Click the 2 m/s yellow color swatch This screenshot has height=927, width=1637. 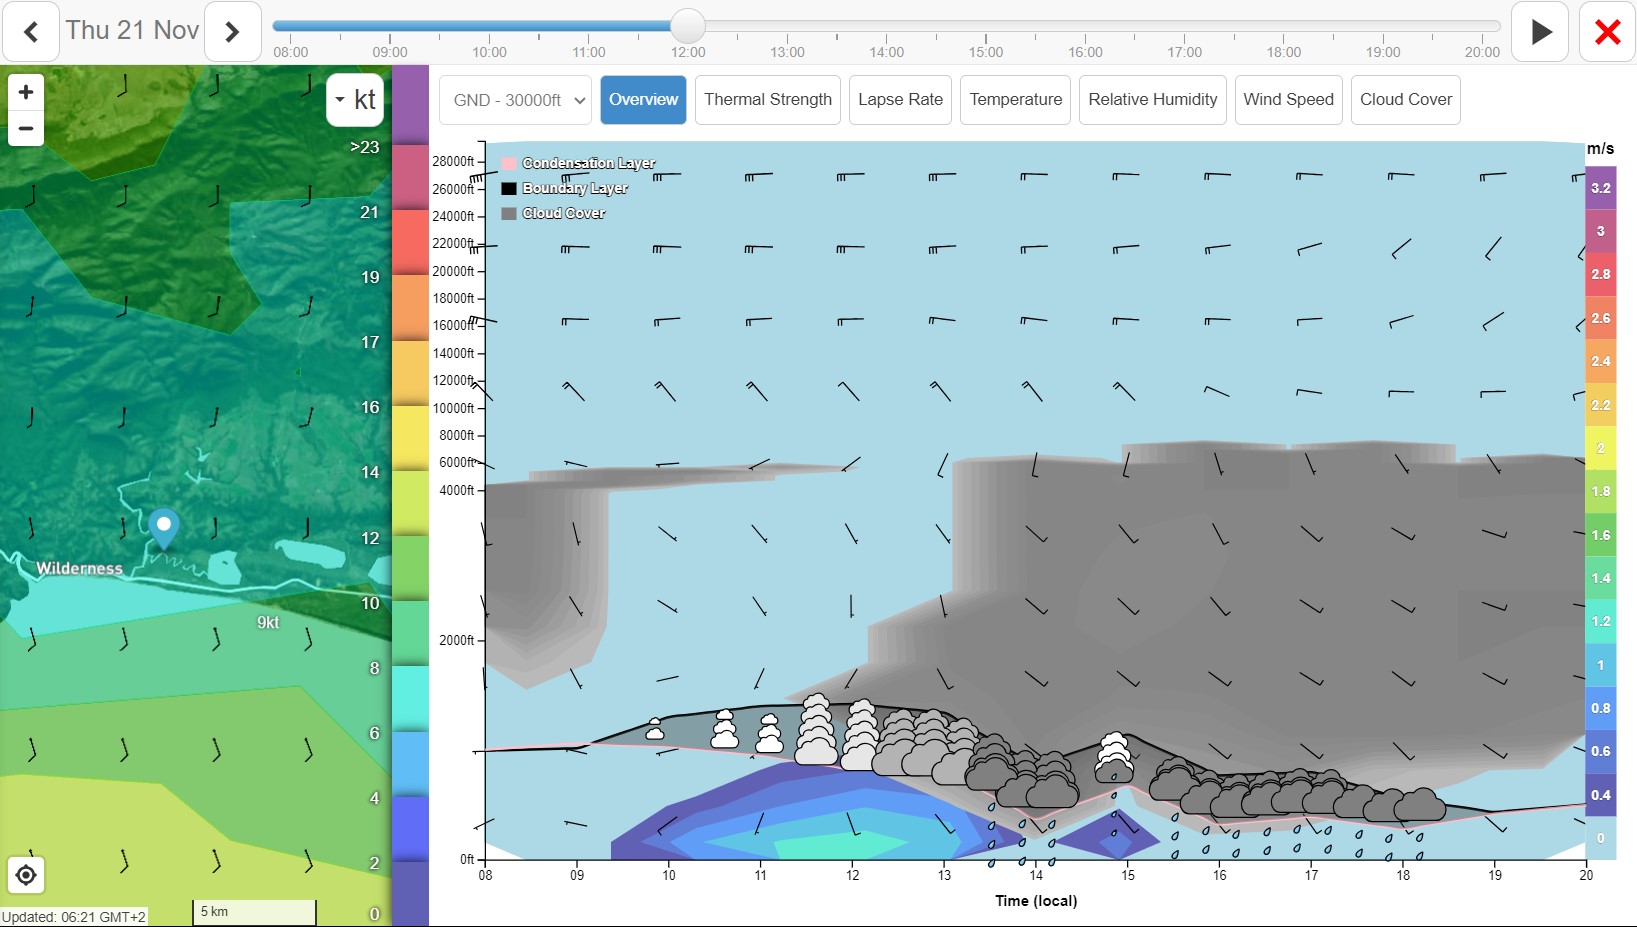(x=1600, y=448)
